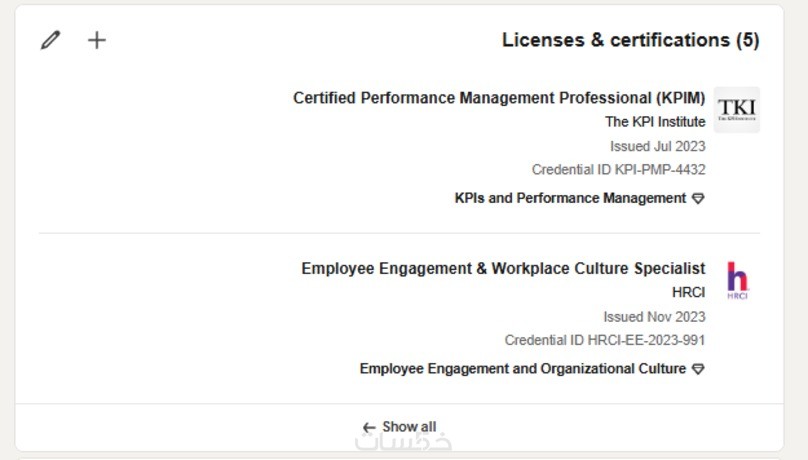Click Credential ID HRCI-EE-2023-991 text

(x=604, y=341)
